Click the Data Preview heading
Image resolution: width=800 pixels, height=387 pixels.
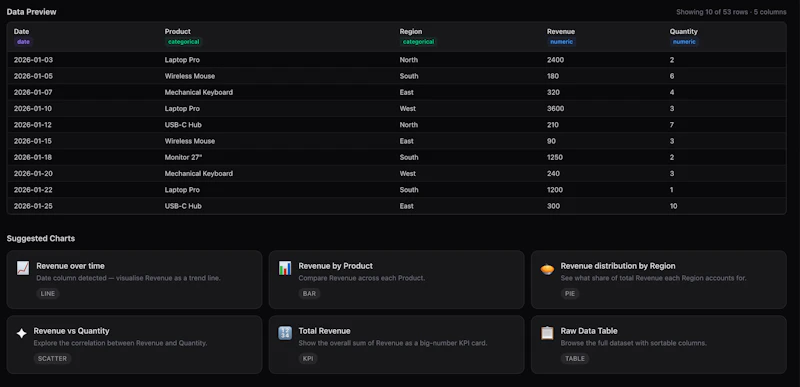click(32, 12)
